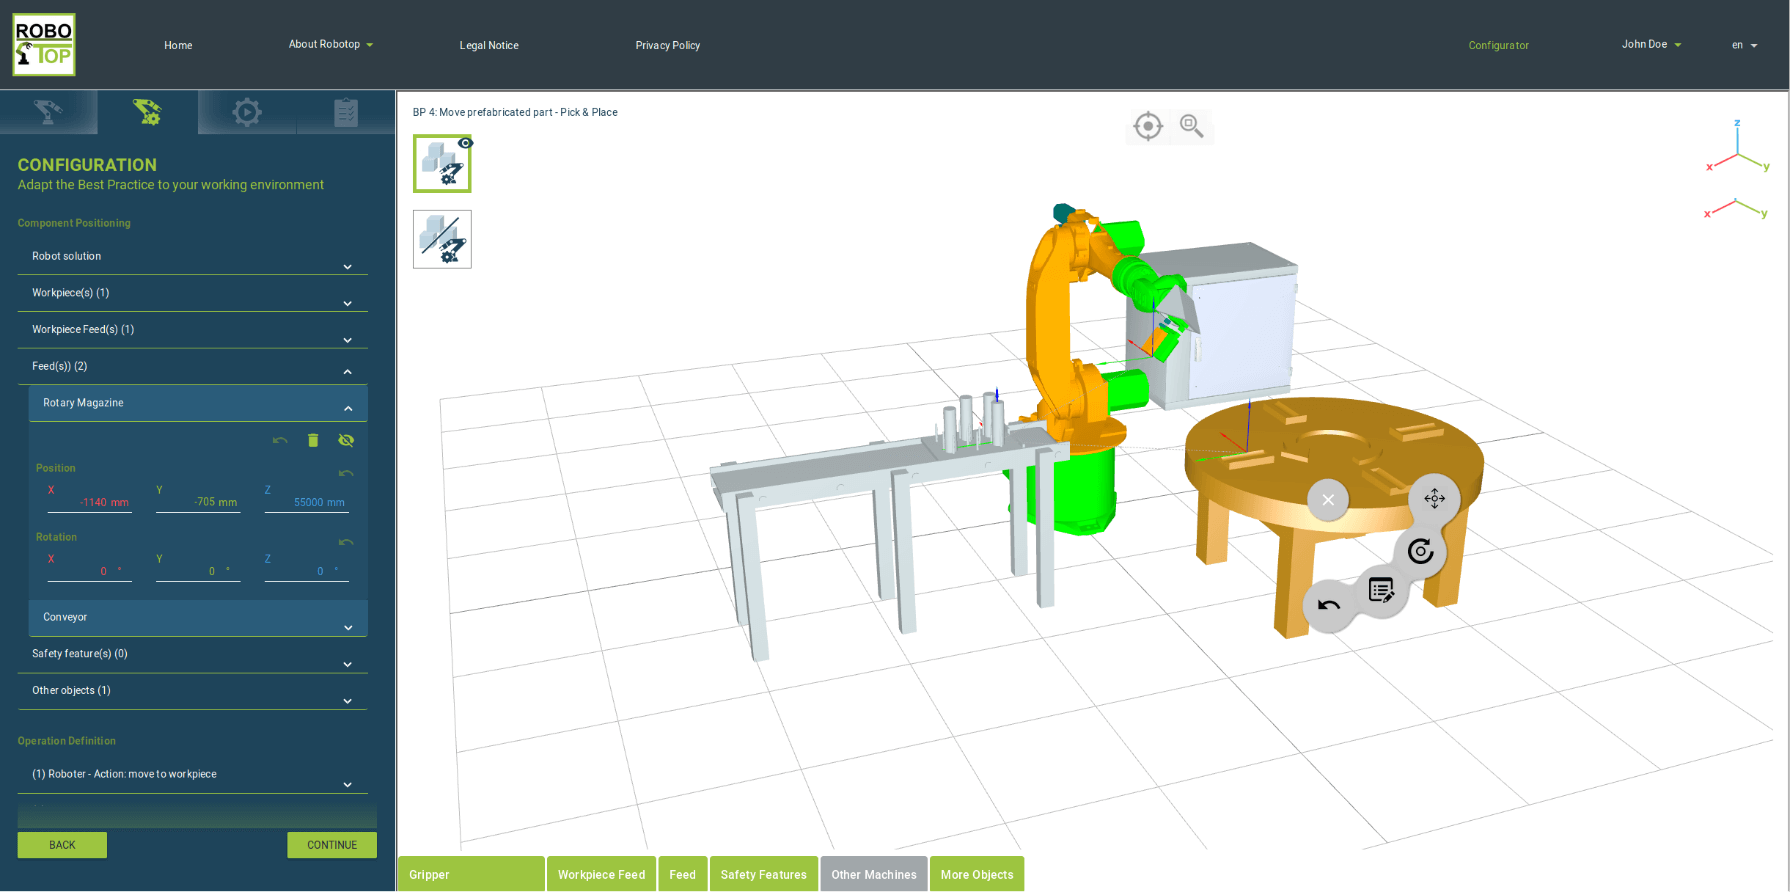Collapse the Rotary Magazine panel
The image size is (1790, 892).
(x=198, y=403)
